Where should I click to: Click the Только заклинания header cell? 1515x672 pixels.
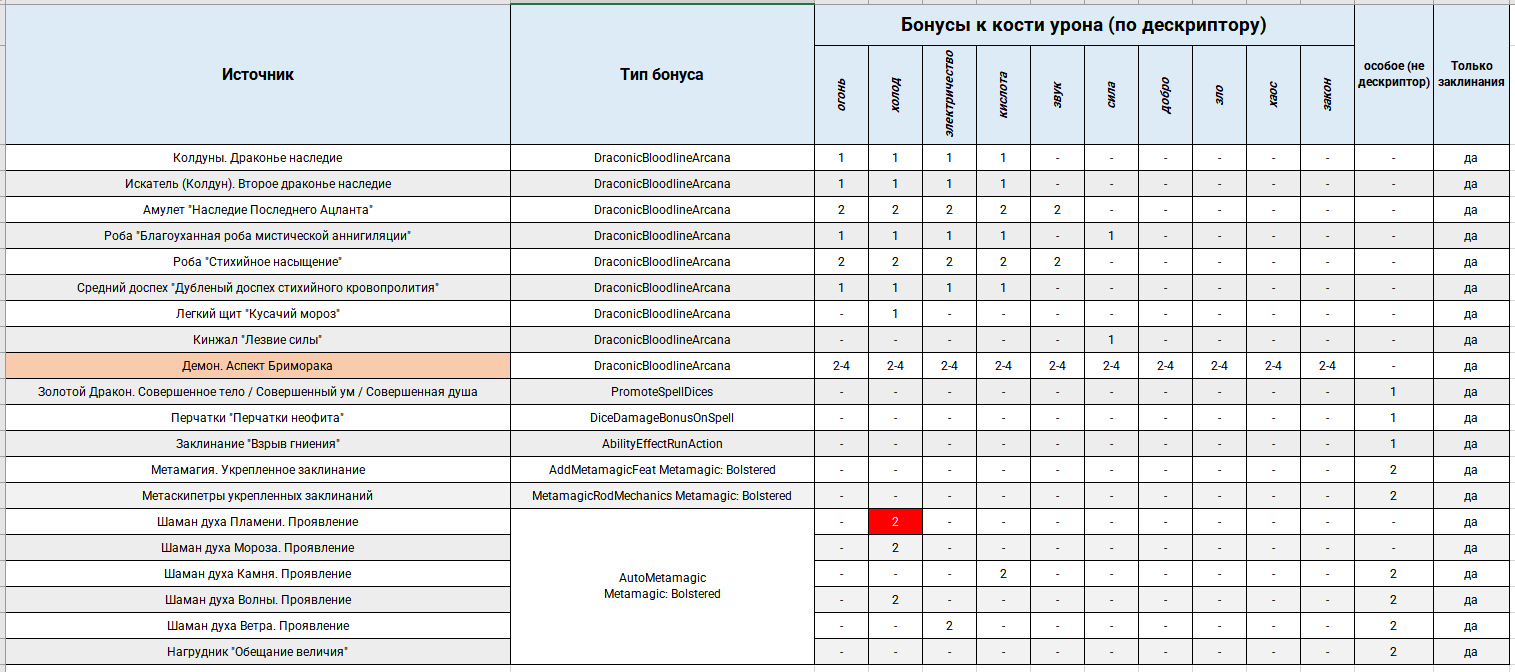click(1471, 75)
